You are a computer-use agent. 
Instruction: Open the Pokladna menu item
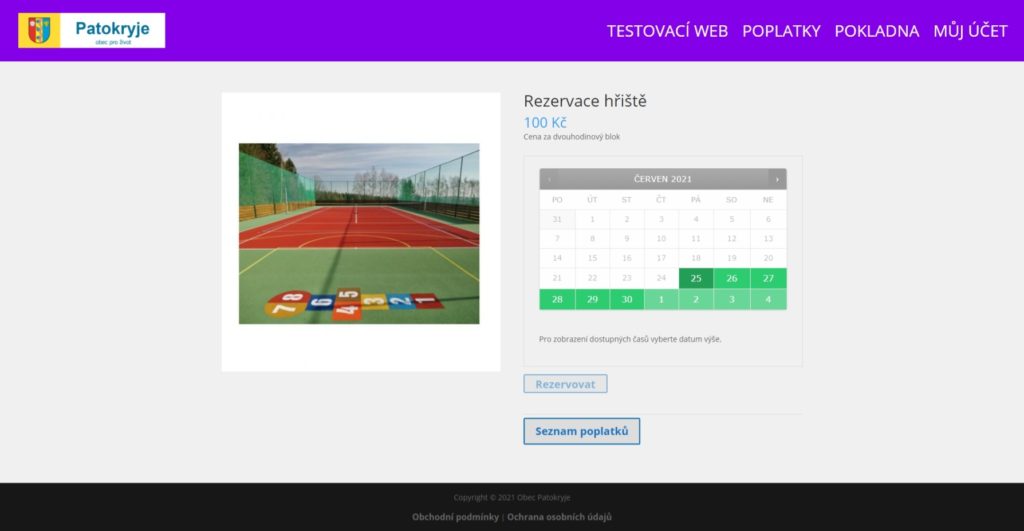(x=876, y=31)
